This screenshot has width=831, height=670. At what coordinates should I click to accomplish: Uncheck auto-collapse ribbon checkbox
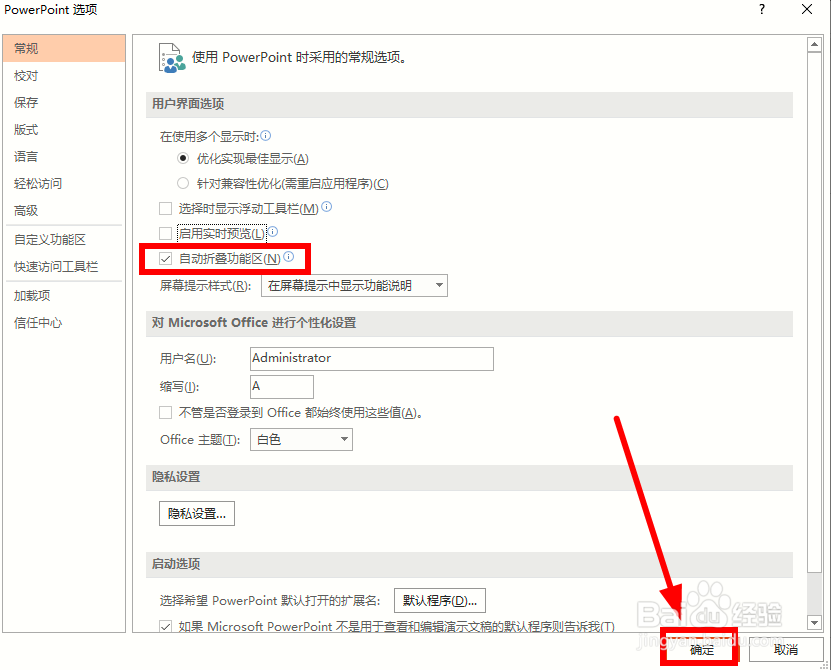coord(165,259)
